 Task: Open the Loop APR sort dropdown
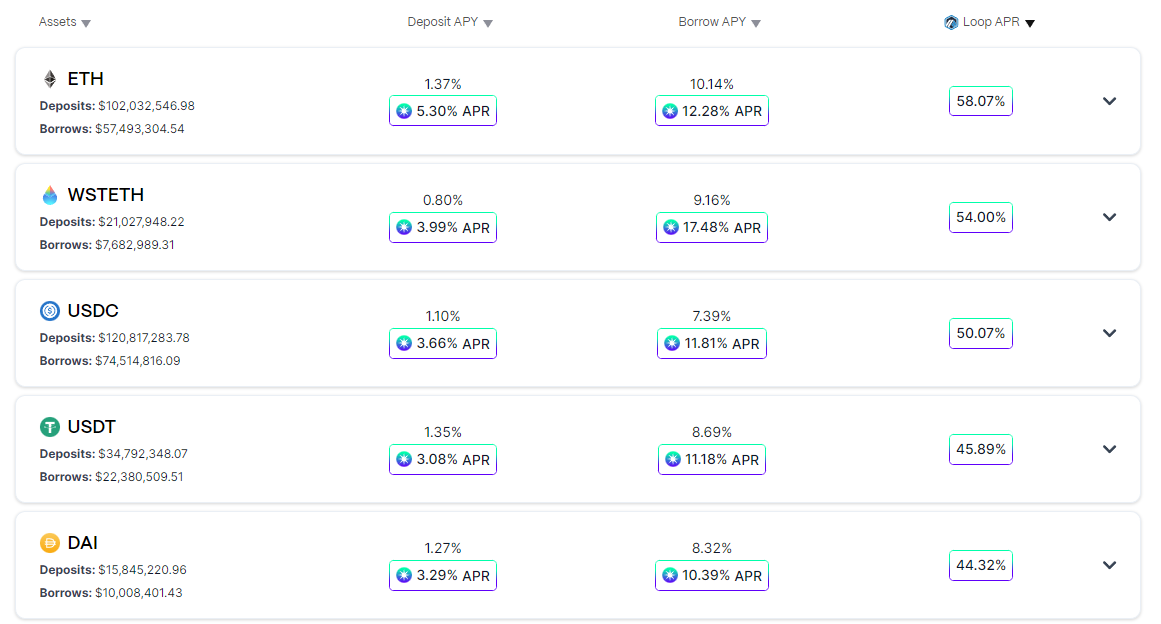(1030, 21)
